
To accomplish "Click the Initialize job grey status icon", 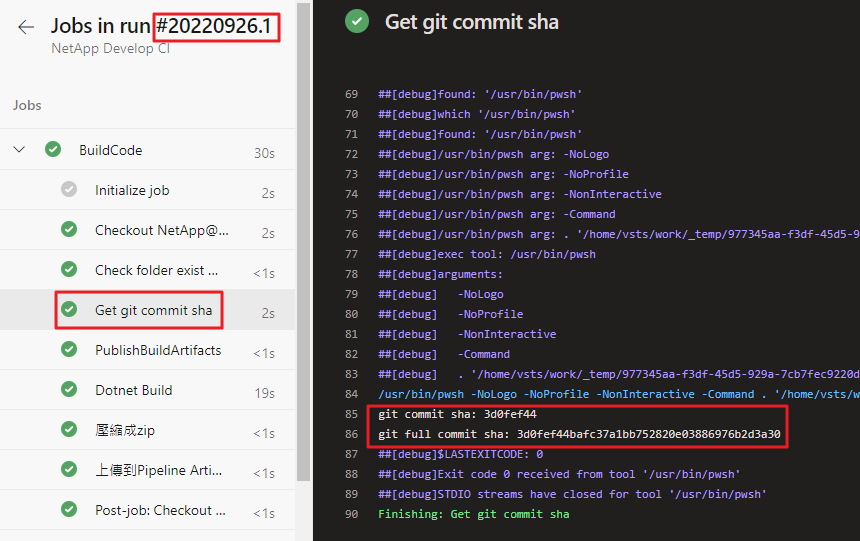I will click(x=69, y=189).
